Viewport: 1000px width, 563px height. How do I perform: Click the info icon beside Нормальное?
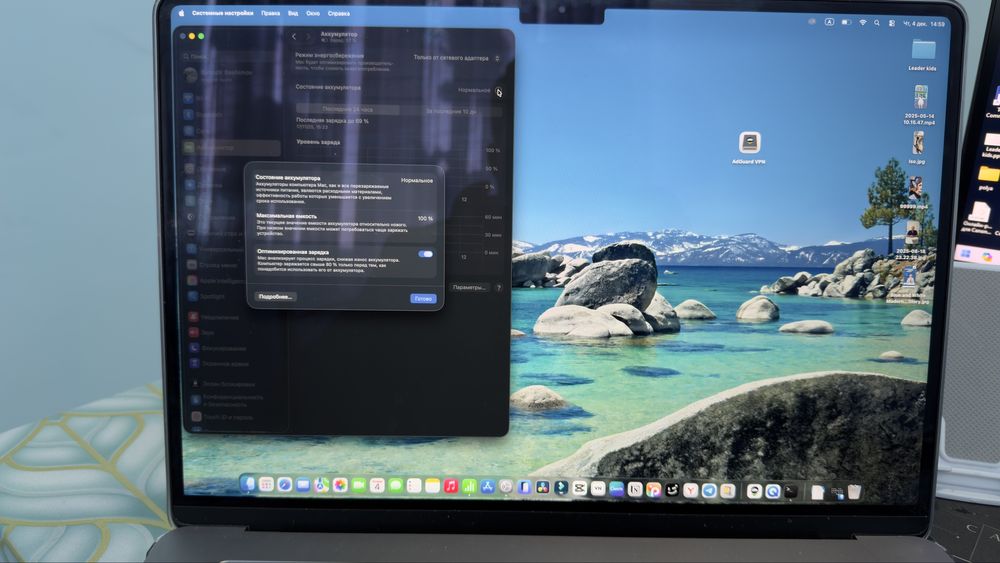tap(499, 92)
